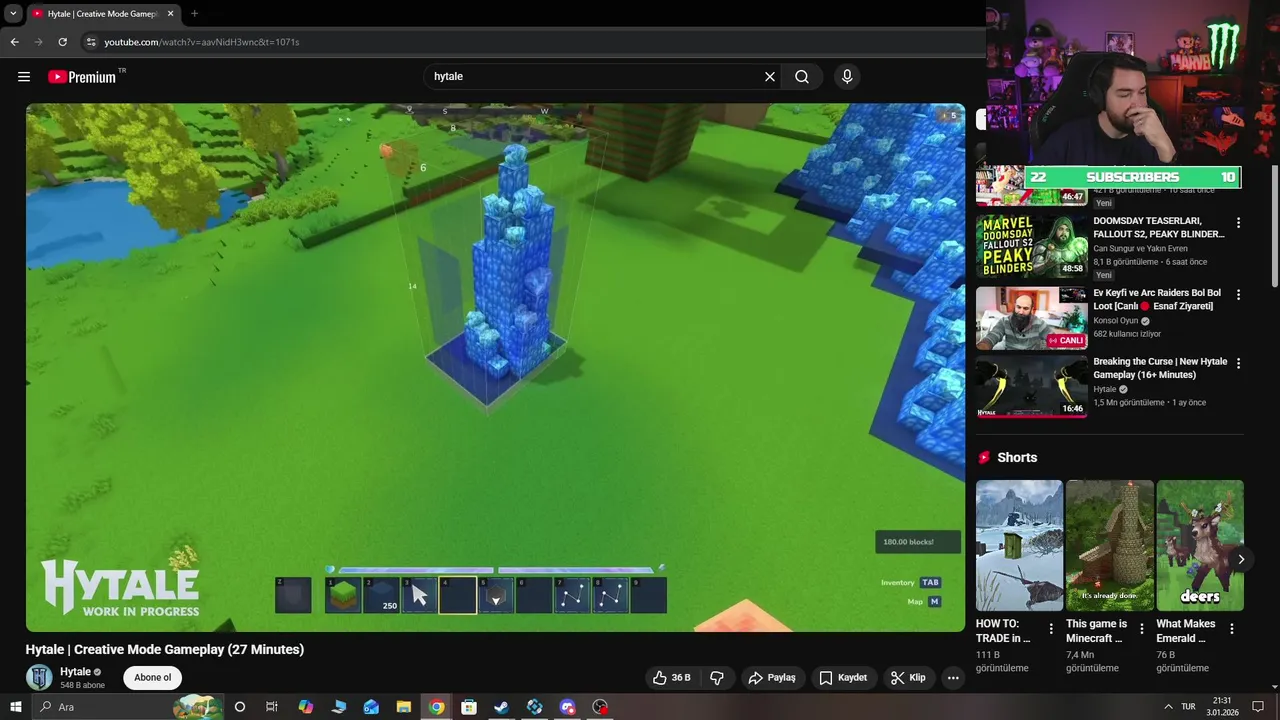View site information icon in address bar

pyautogui.click(x=91, y=42)
